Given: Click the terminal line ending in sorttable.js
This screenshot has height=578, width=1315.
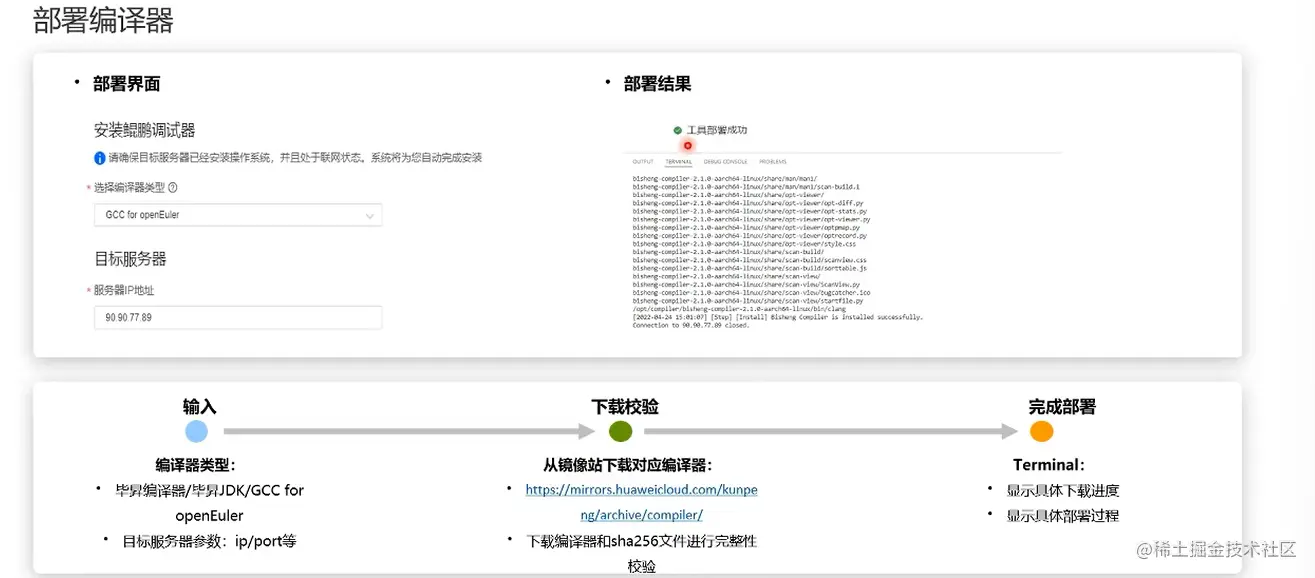Looking at the screenshot, I should (x=750, y=268).
